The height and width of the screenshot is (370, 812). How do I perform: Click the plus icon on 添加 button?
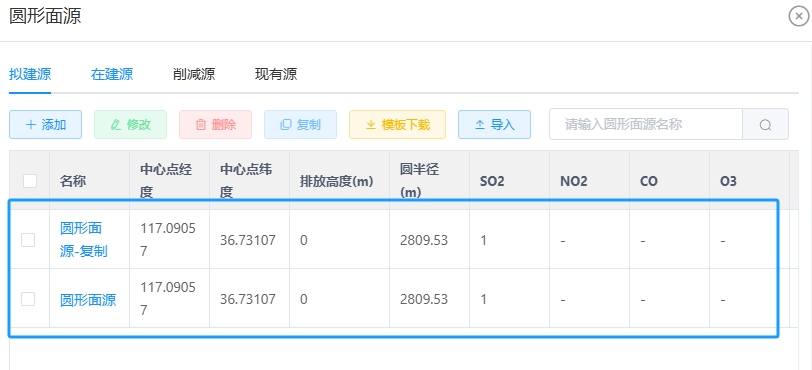click(x=31, y=125)
